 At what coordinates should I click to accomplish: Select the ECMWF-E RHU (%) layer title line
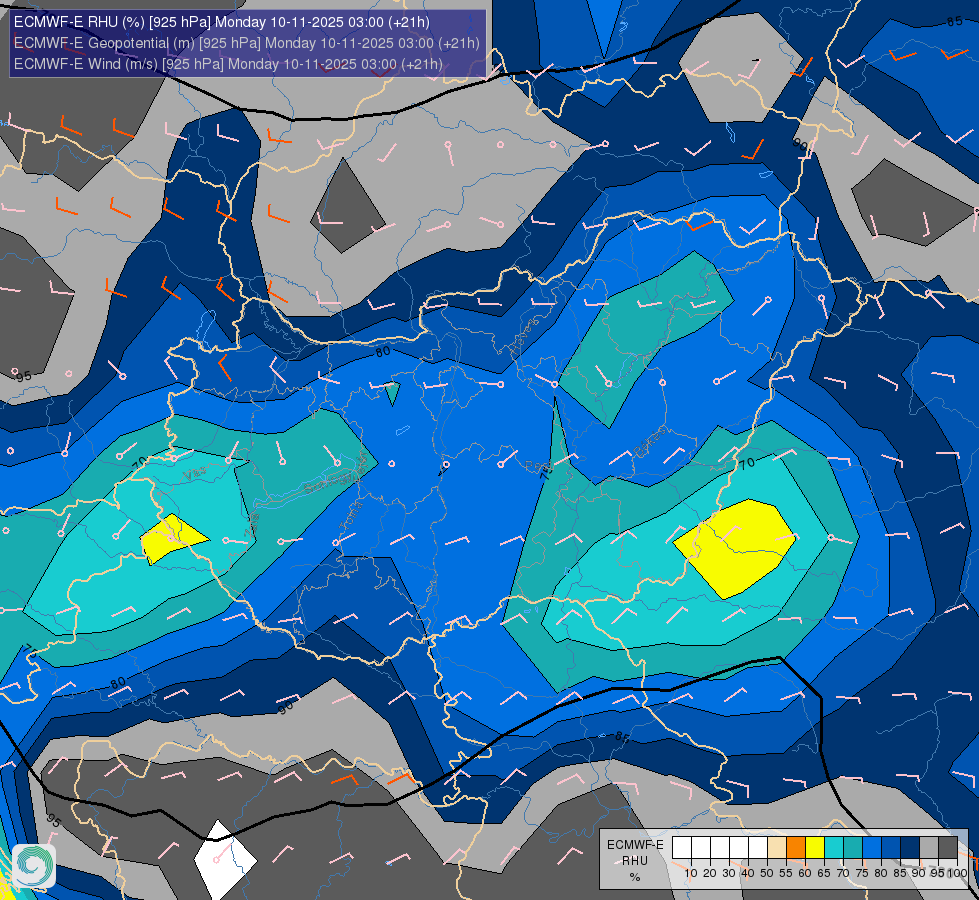click(222, 22)
